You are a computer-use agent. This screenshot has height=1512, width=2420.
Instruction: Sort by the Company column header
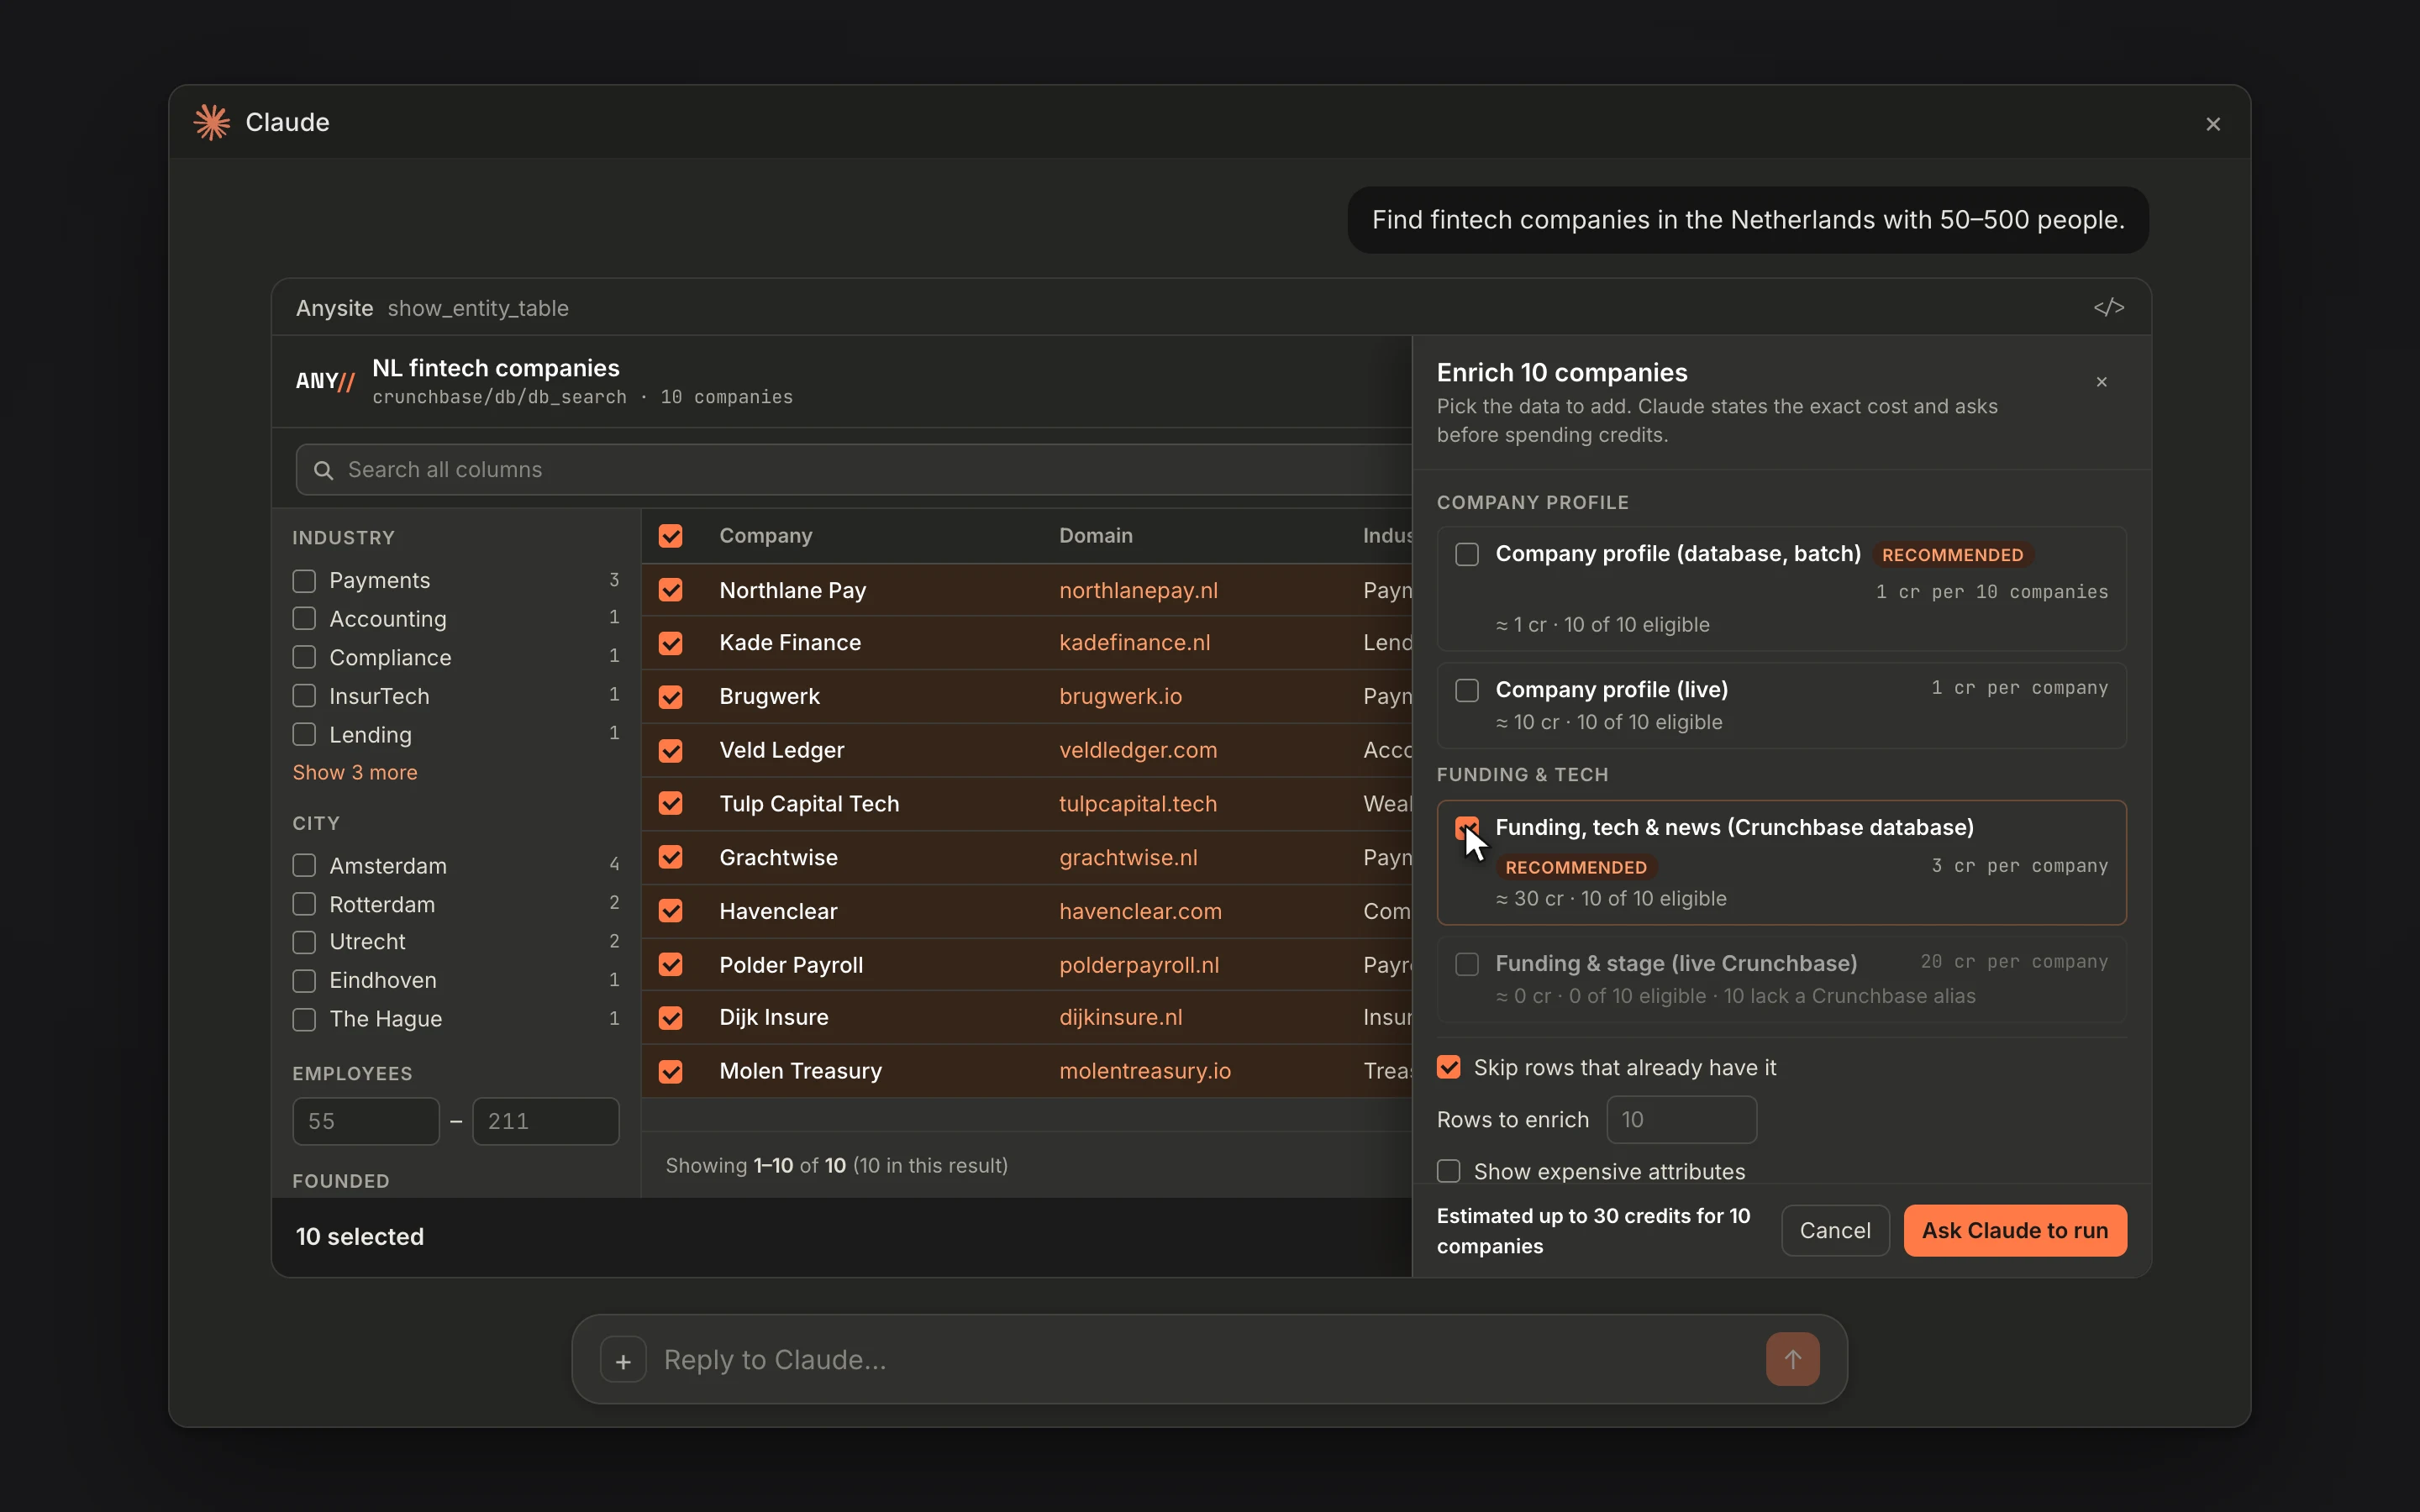(x=766, y=536)
